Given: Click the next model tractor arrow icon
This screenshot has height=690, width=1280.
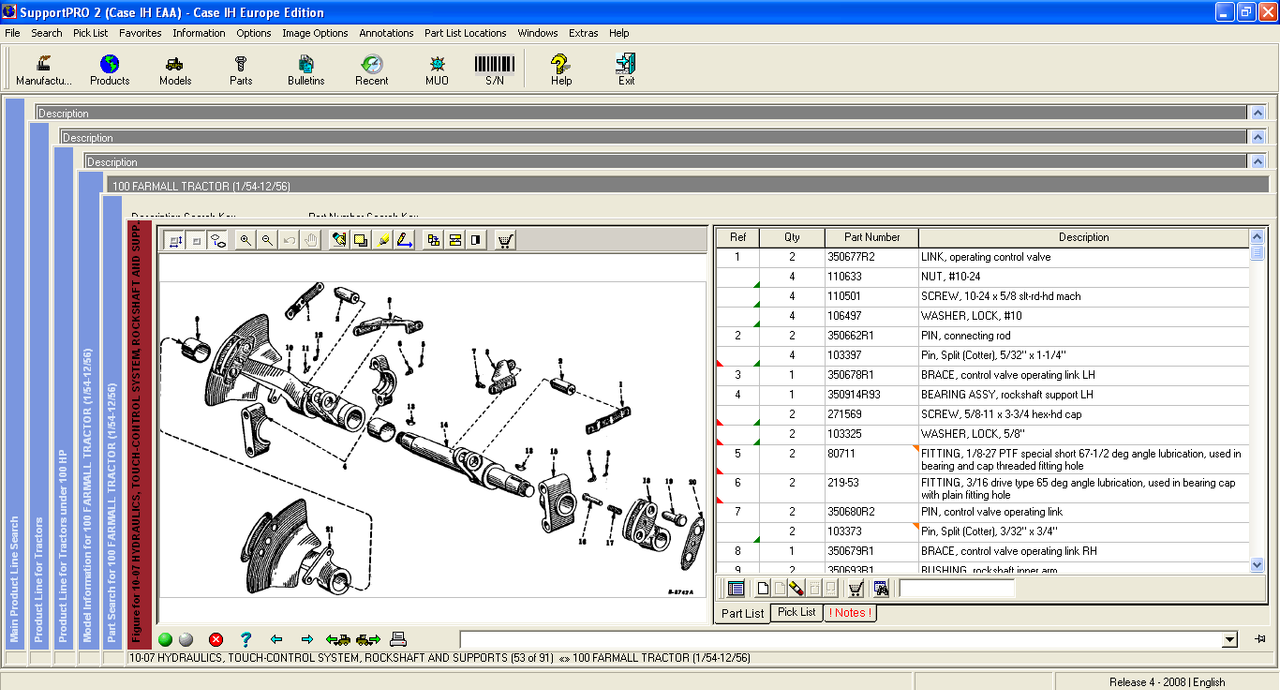Looking at the screenshot, I should 368,639.
